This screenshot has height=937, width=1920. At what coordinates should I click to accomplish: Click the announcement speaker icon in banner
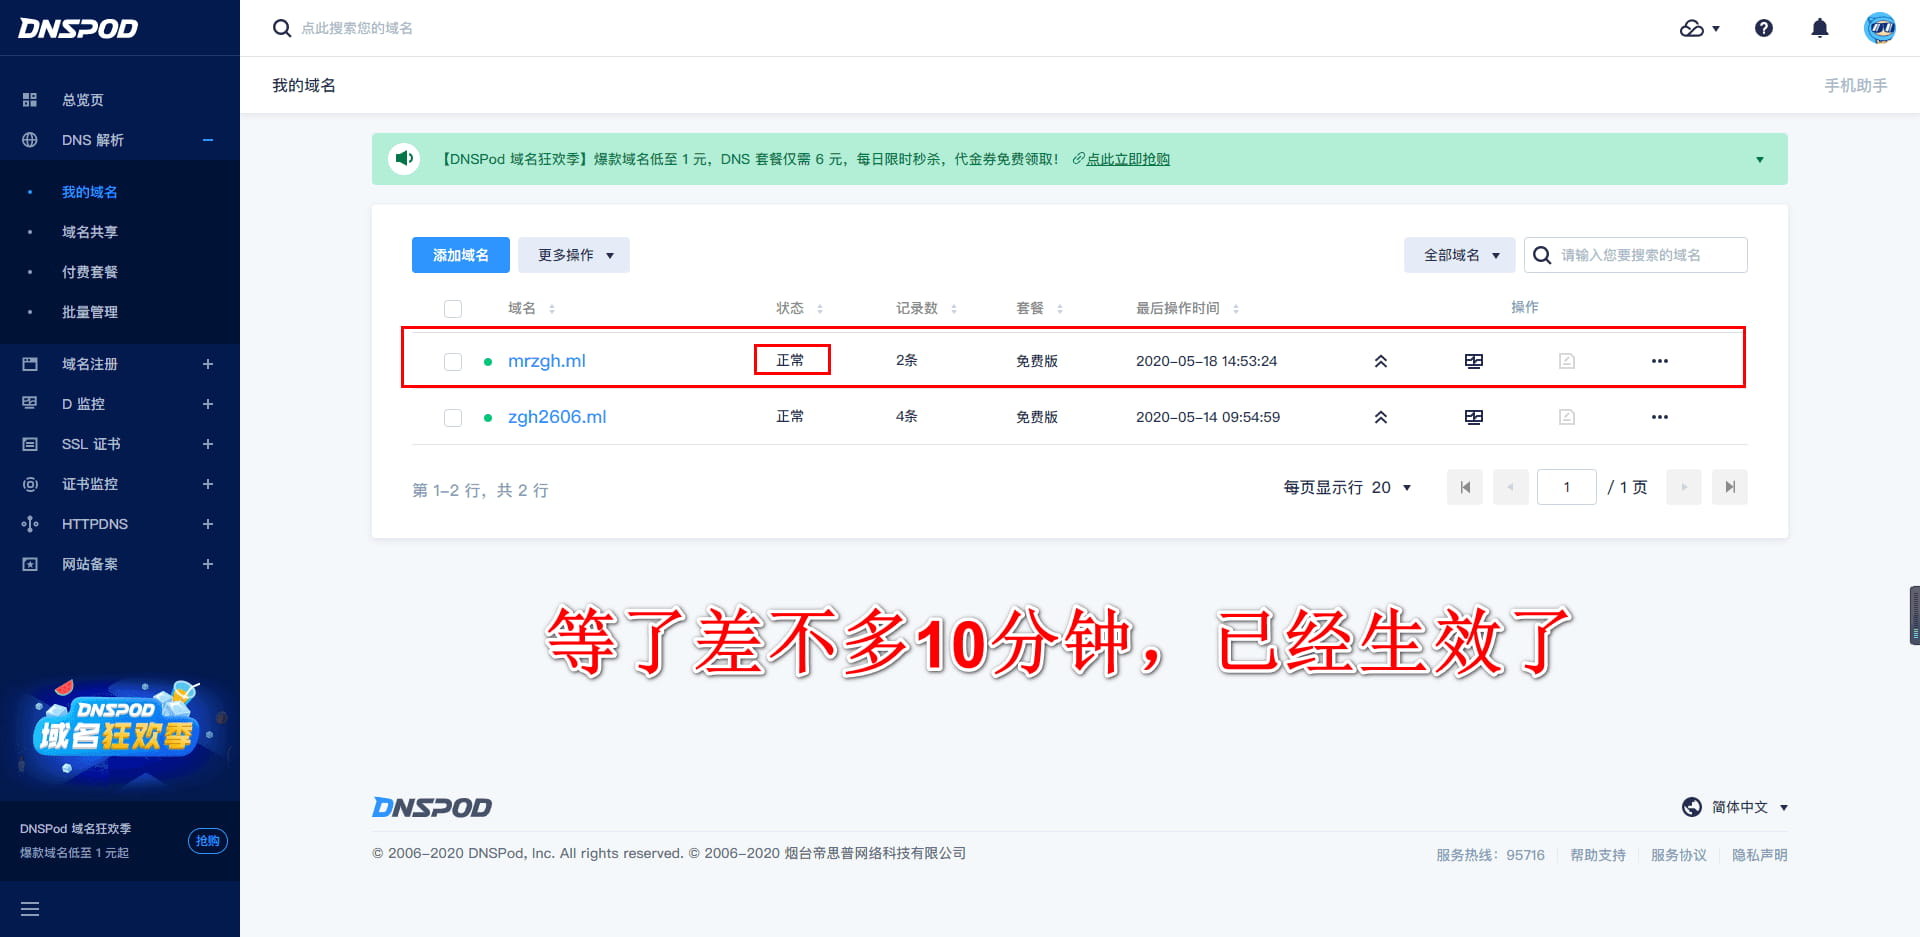tap(404, 159)
